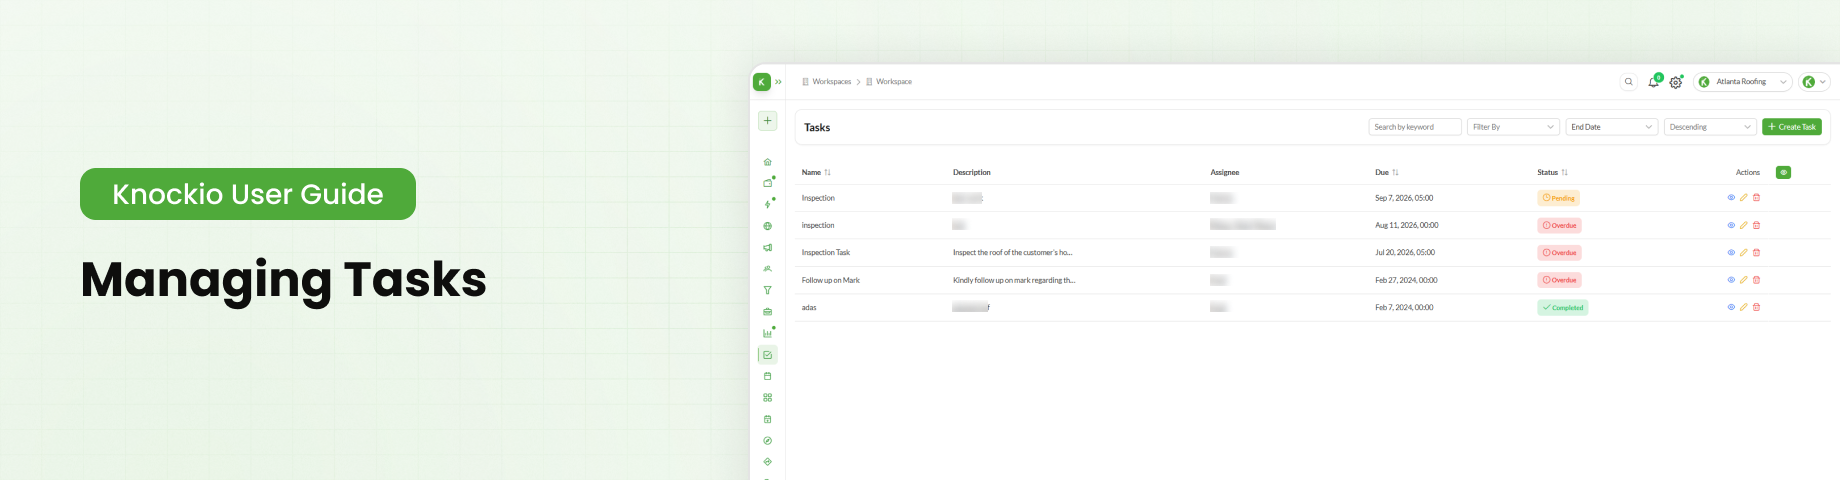Open the user profile avatar dropdown
The width and height of the screenshot is (1840, 480).
tap(1815, 82)
